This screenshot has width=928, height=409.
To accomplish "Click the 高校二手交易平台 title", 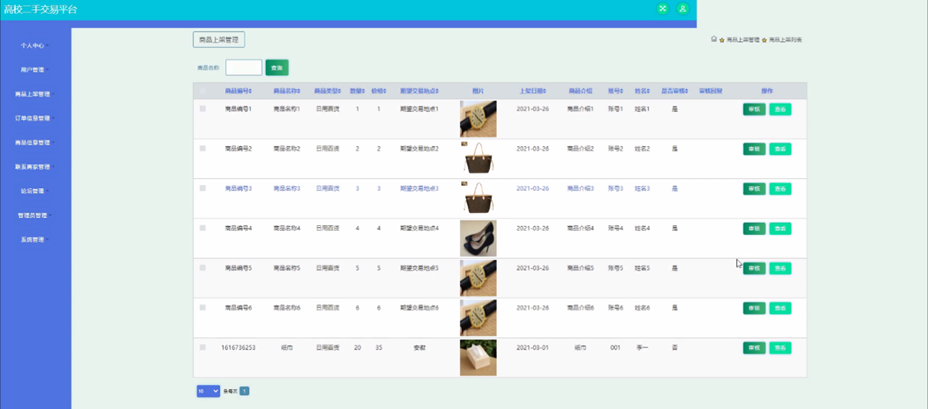I will (40, 9).
